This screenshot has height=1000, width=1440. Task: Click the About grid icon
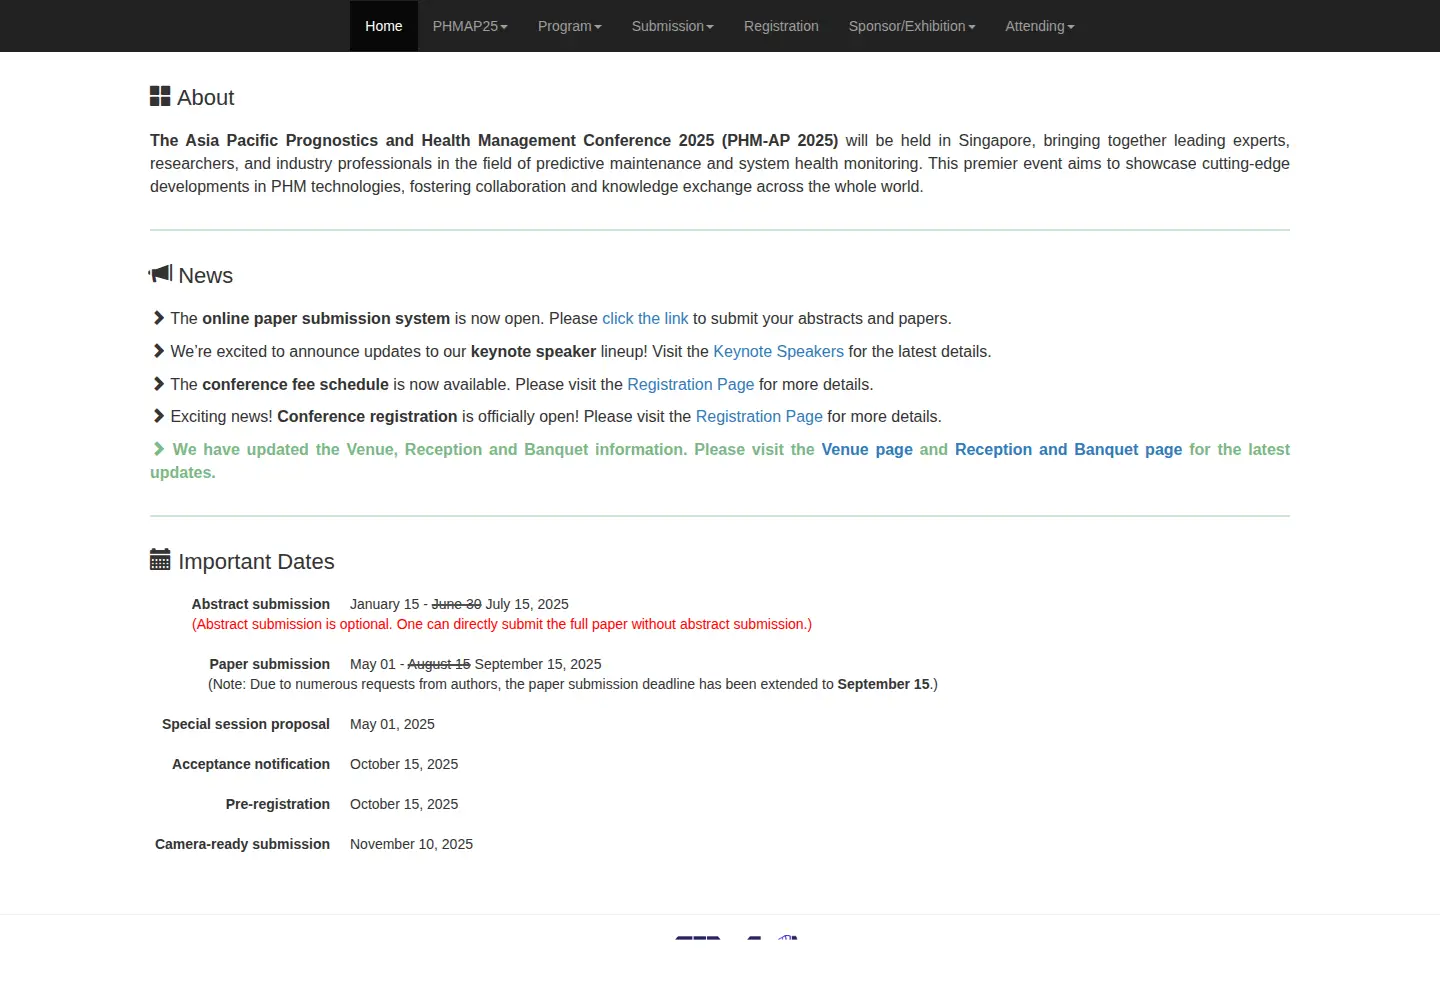160,96
